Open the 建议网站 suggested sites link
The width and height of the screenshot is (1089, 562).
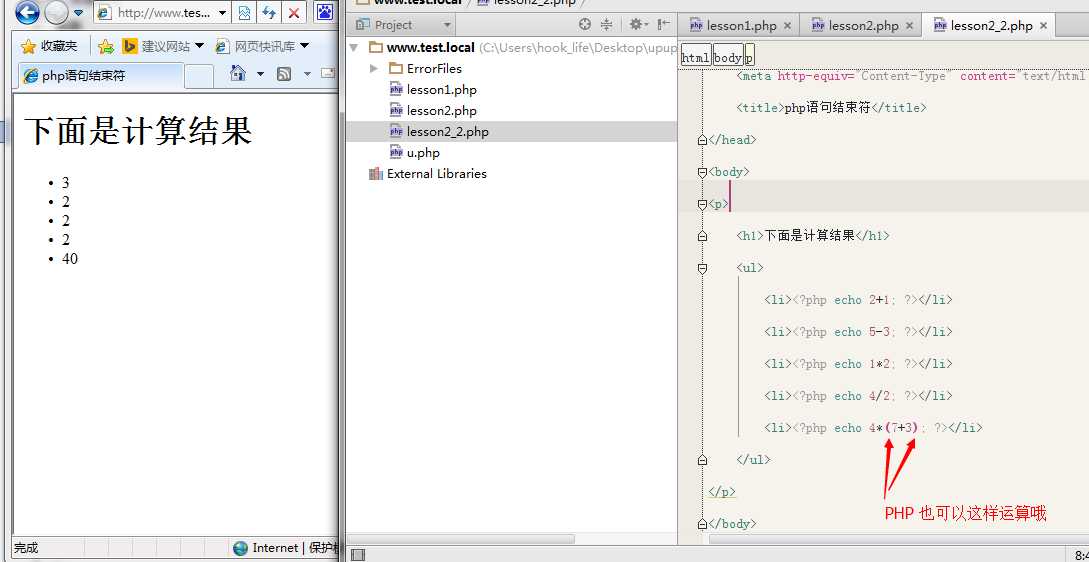[163, 47]
